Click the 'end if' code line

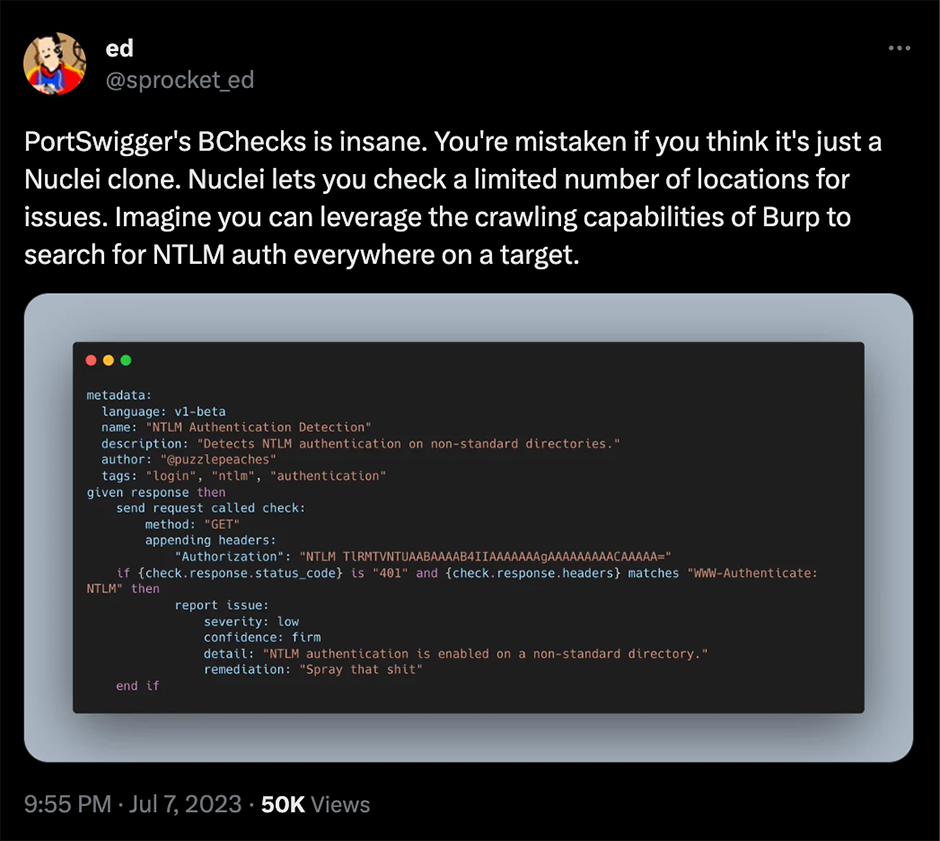pyautogui.click(x=137, y=685)
